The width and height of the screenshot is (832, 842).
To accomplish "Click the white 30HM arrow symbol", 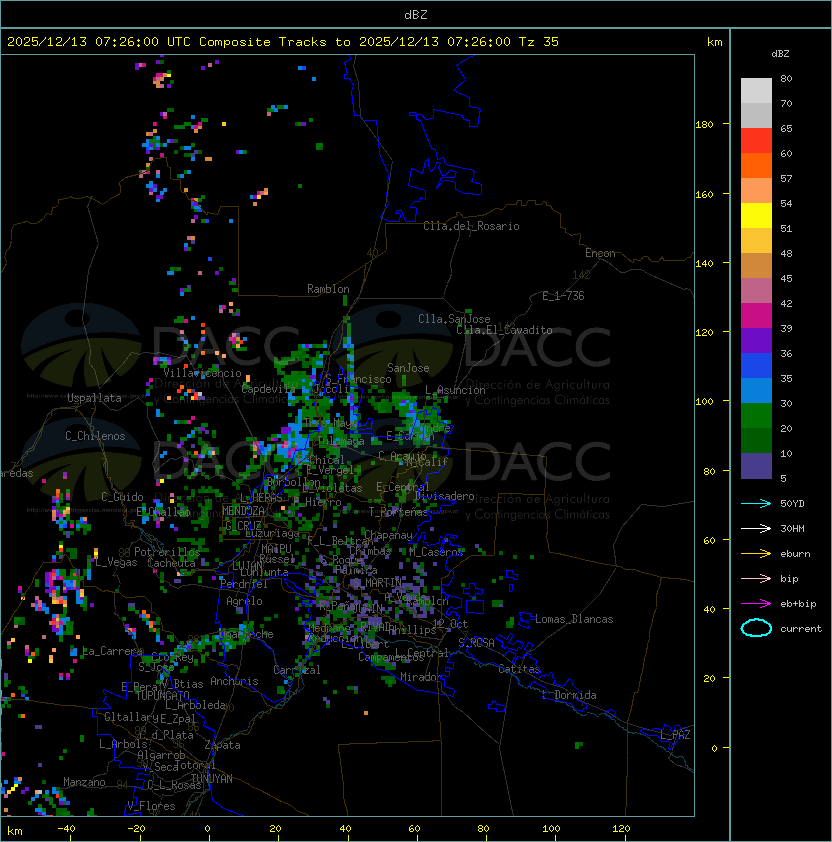I will (x=756, y=528).
